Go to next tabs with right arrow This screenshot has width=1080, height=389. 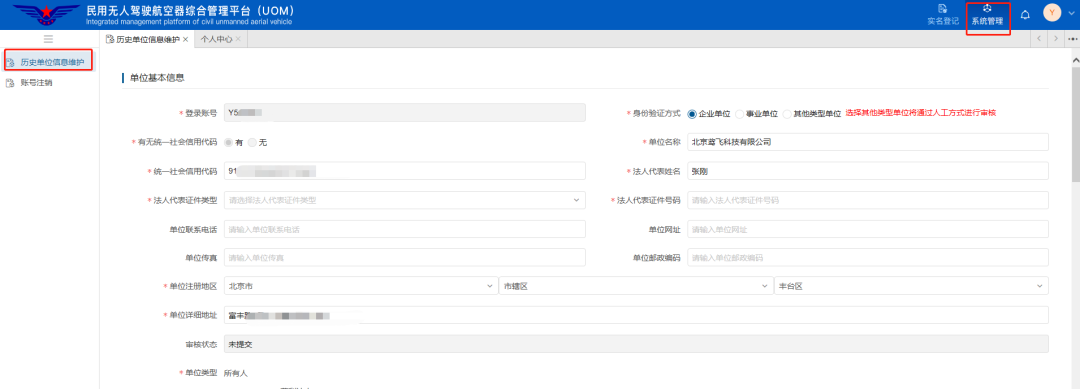coord(1056,39)
